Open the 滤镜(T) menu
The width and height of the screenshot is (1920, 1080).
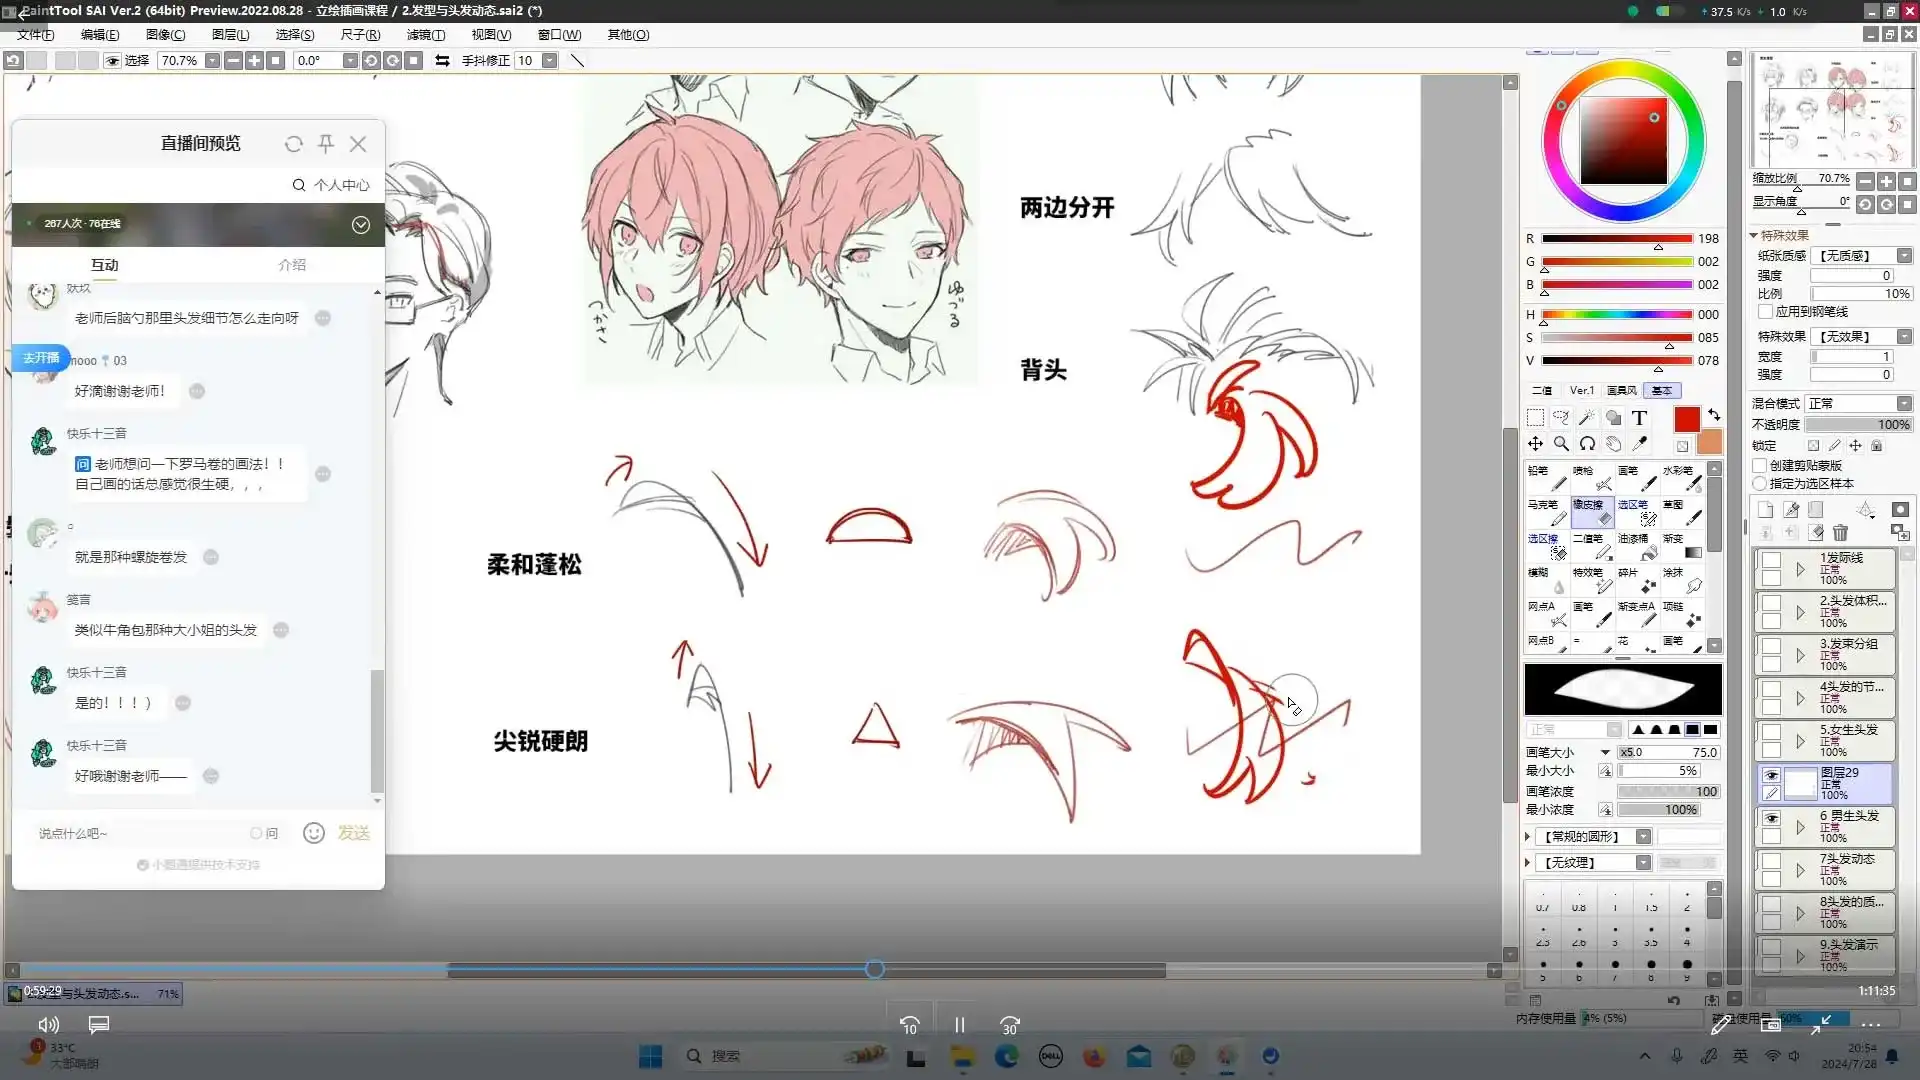pos(425,34)
